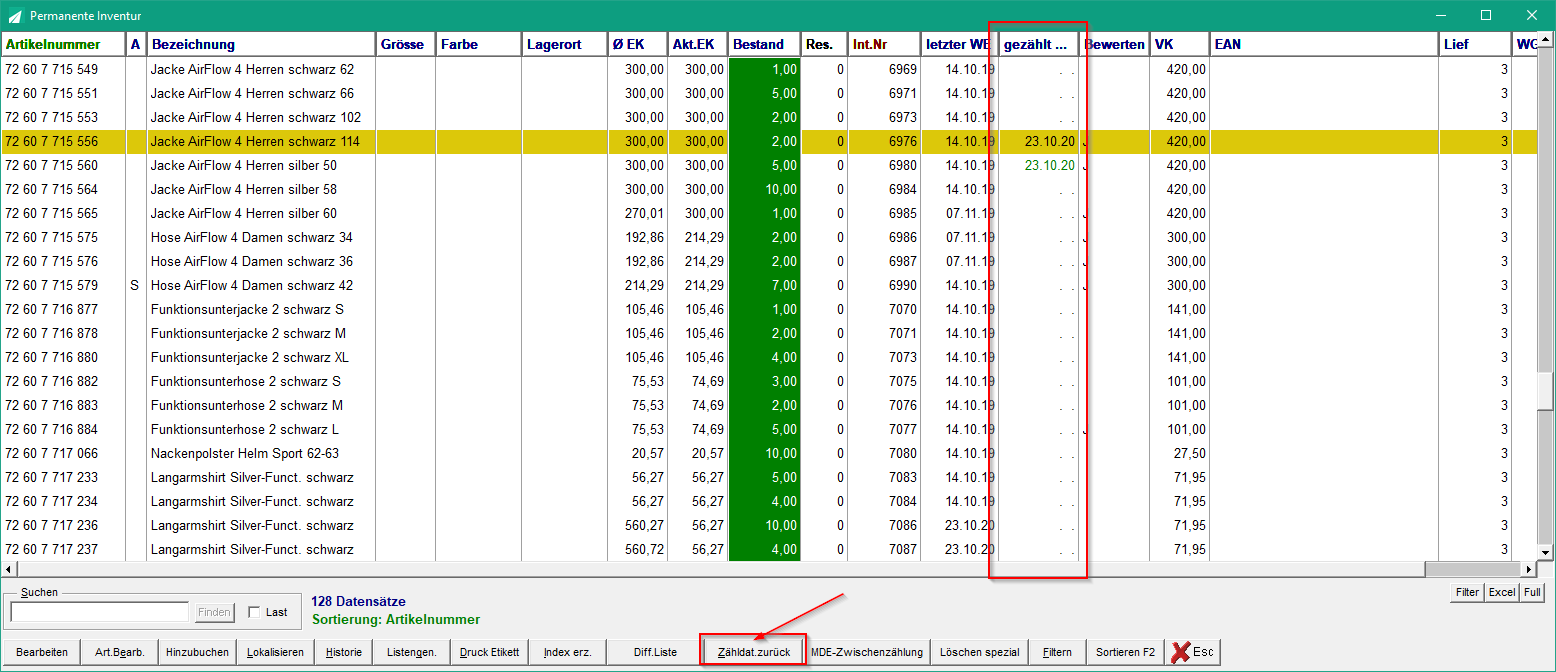
Task: Click the red X Esc button
Action: 1192,652
